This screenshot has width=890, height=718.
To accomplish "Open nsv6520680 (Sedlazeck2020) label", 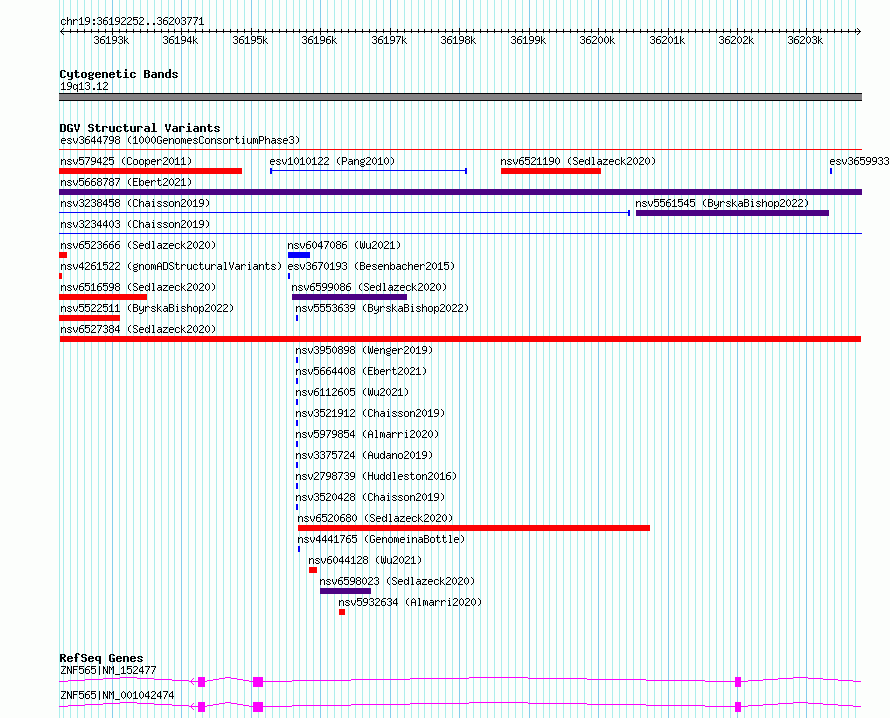I will (375, 518).
